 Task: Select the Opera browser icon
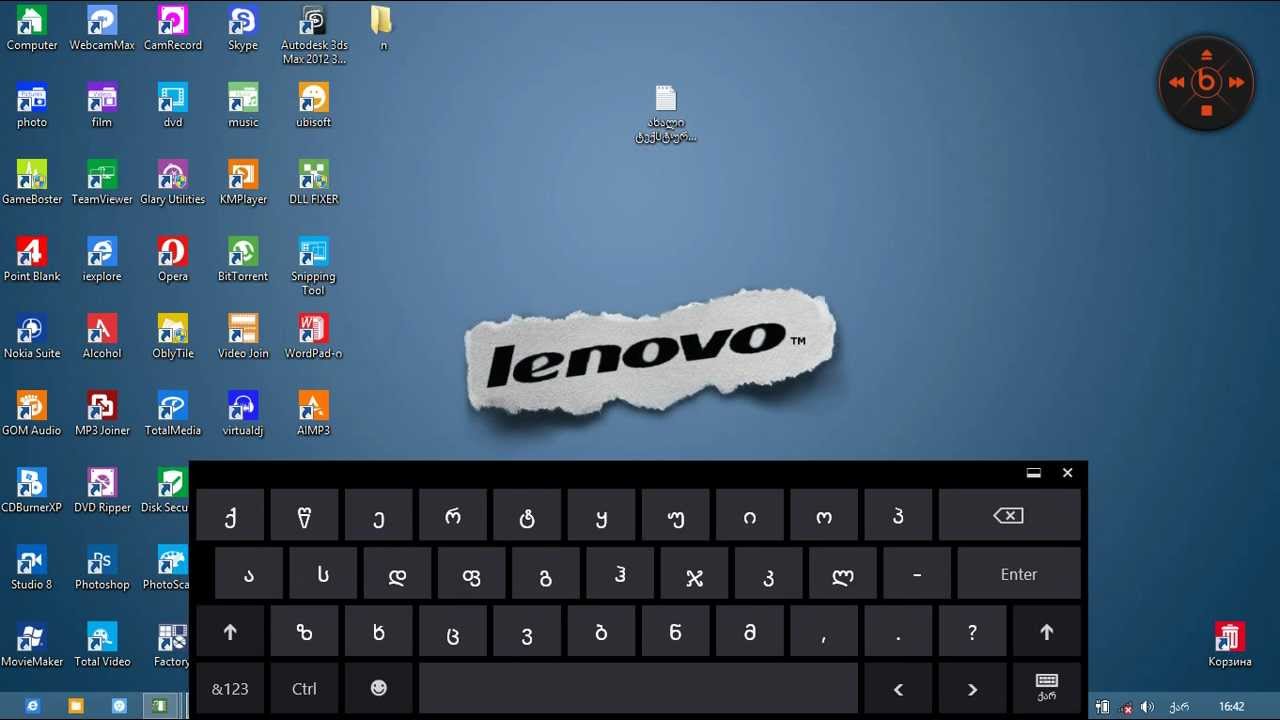(173, 259)
